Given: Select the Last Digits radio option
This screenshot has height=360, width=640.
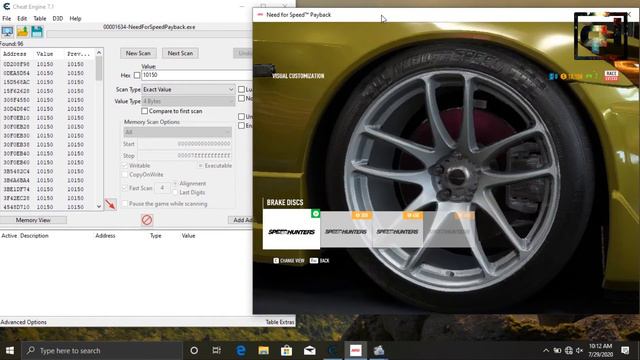Looking at the screenshot, I should point(176,192).
